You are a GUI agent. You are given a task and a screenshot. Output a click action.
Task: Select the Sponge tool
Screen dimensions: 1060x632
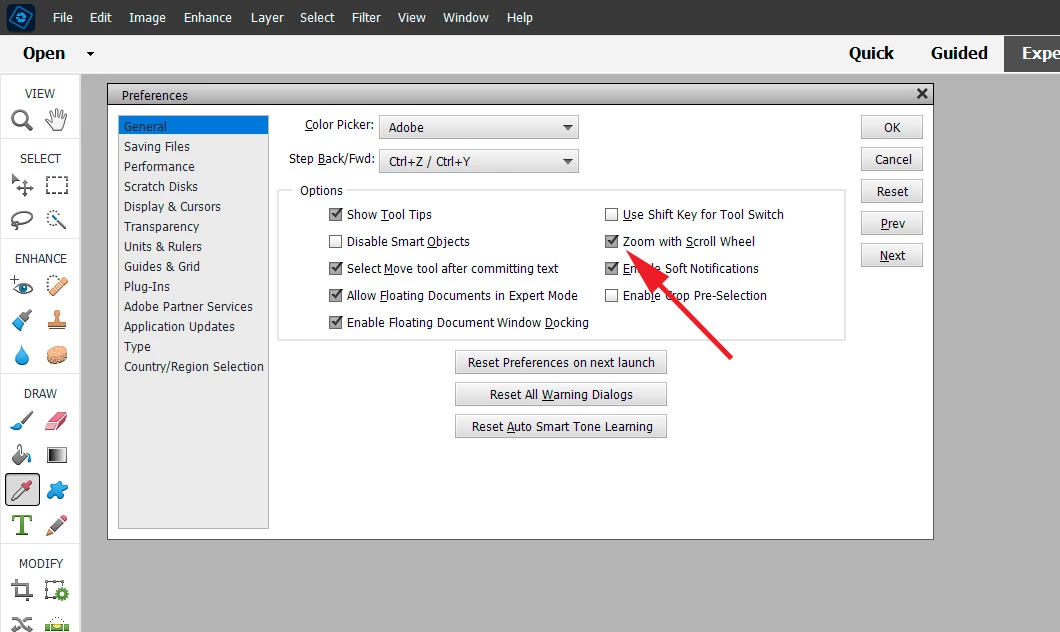click(57, 355)
